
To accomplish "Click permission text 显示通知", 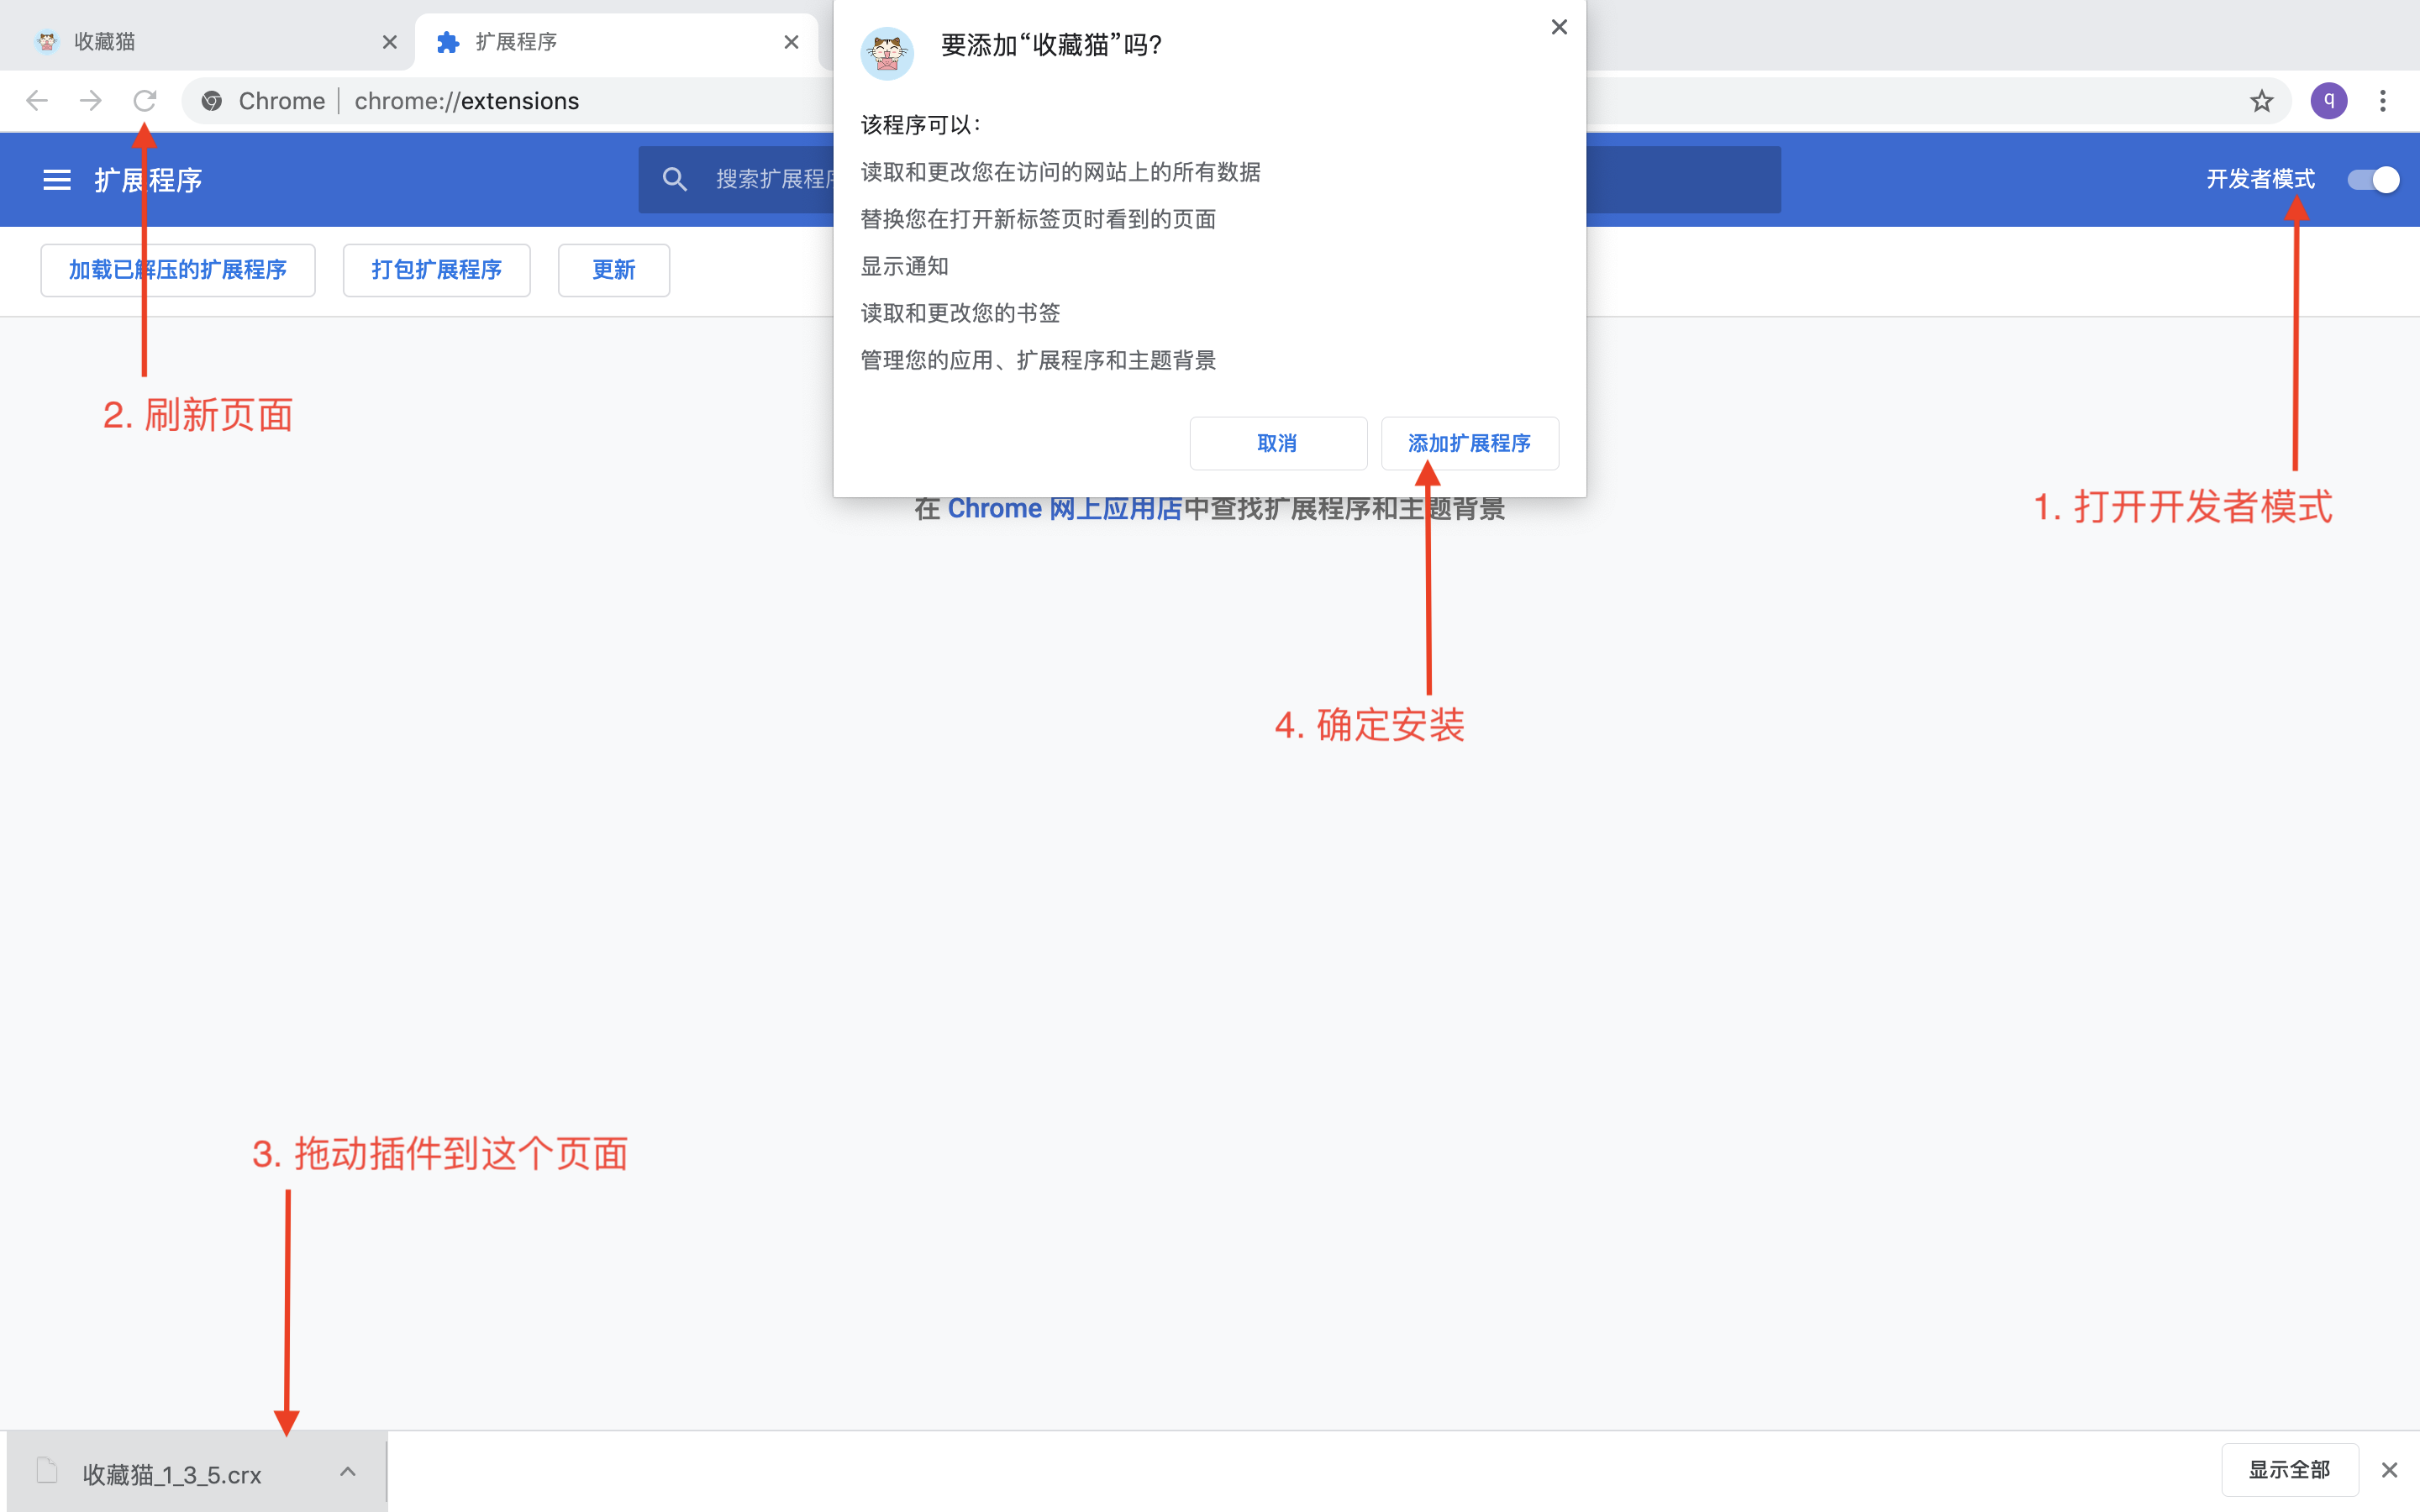I will [905, 266].
